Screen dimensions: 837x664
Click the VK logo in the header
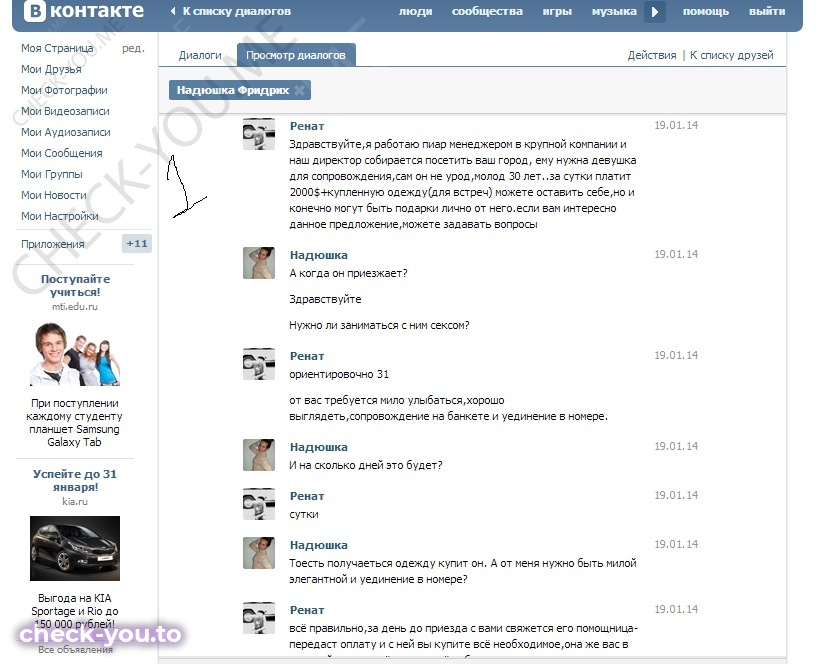[x=83, y=11]
